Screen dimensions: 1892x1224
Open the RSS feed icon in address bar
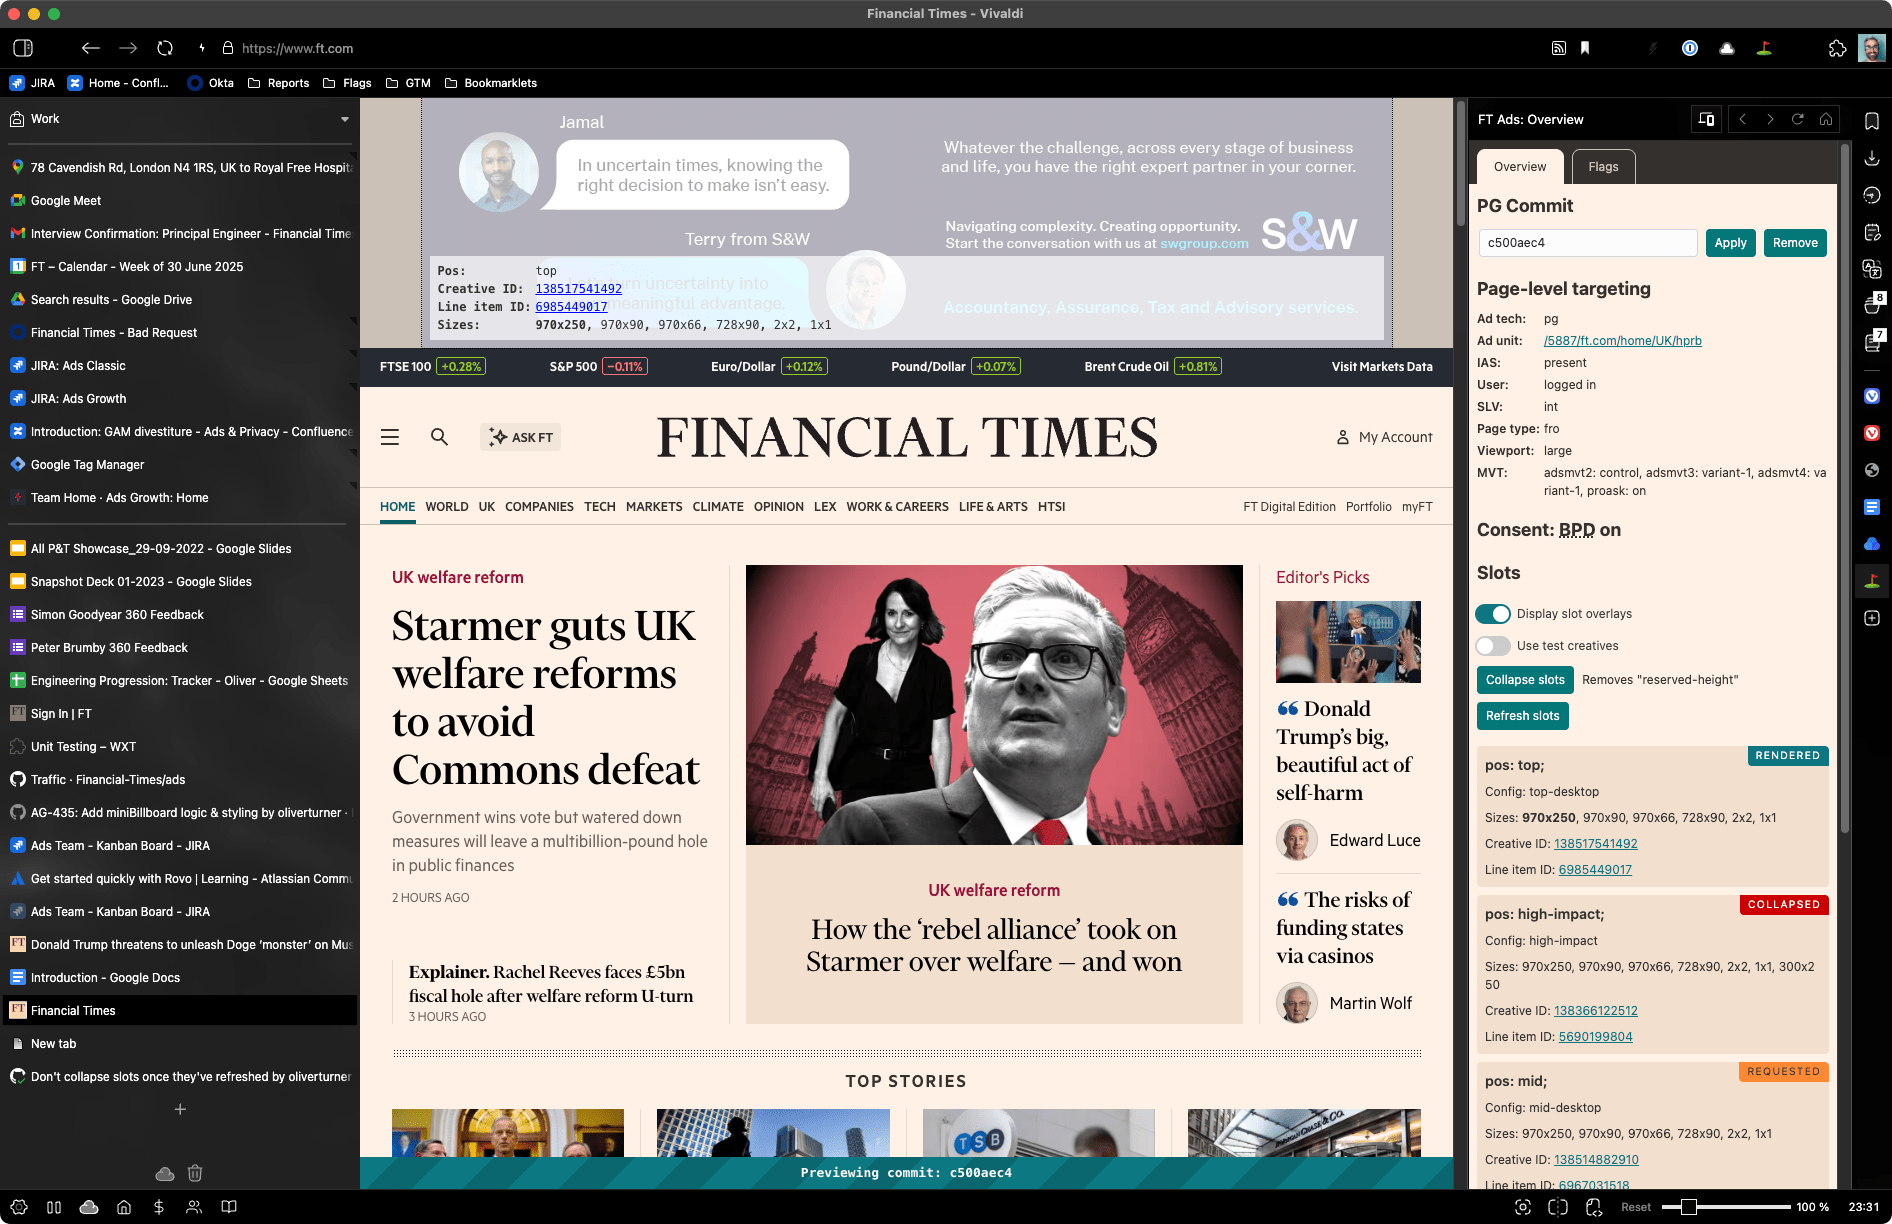(x=1558, y=48)
